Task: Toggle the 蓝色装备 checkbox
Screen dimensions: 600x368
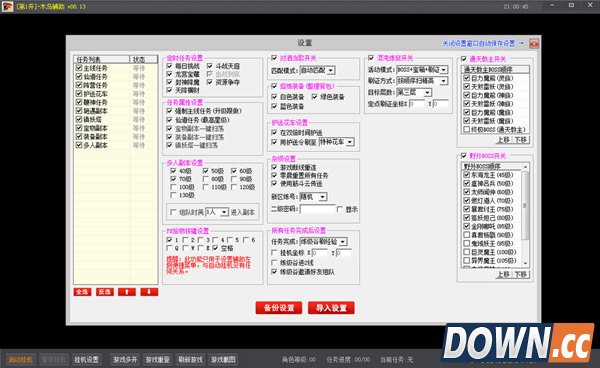Action: pyautogui.click(x=274, y=106)
